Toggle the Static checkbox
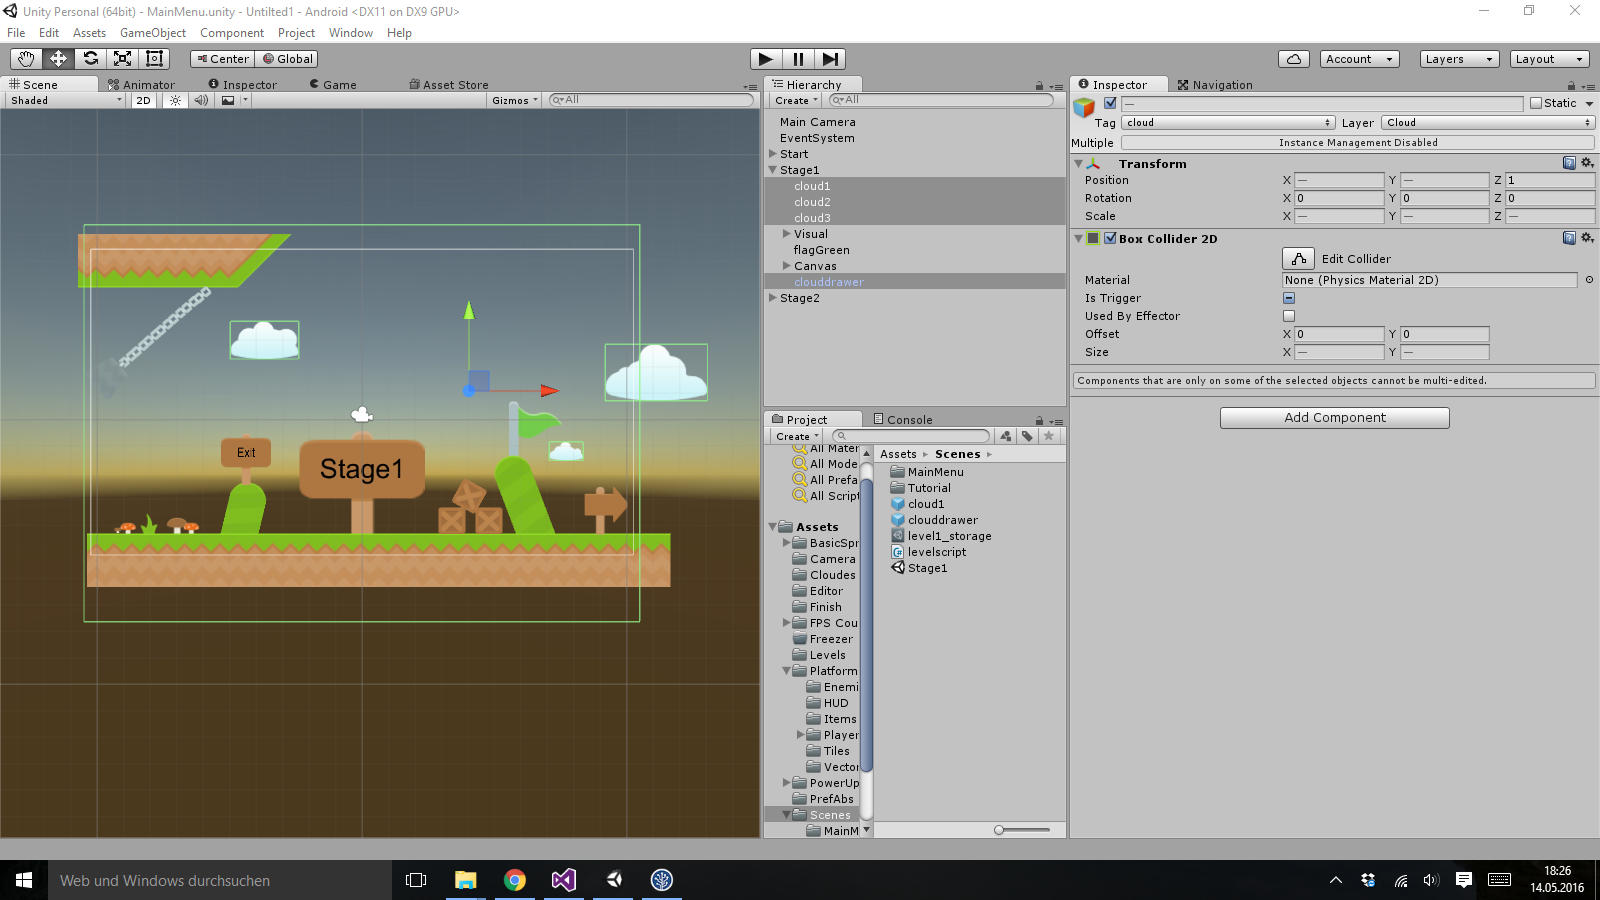This screenshot has width=1600, height=900. [x=1536, y=103]
